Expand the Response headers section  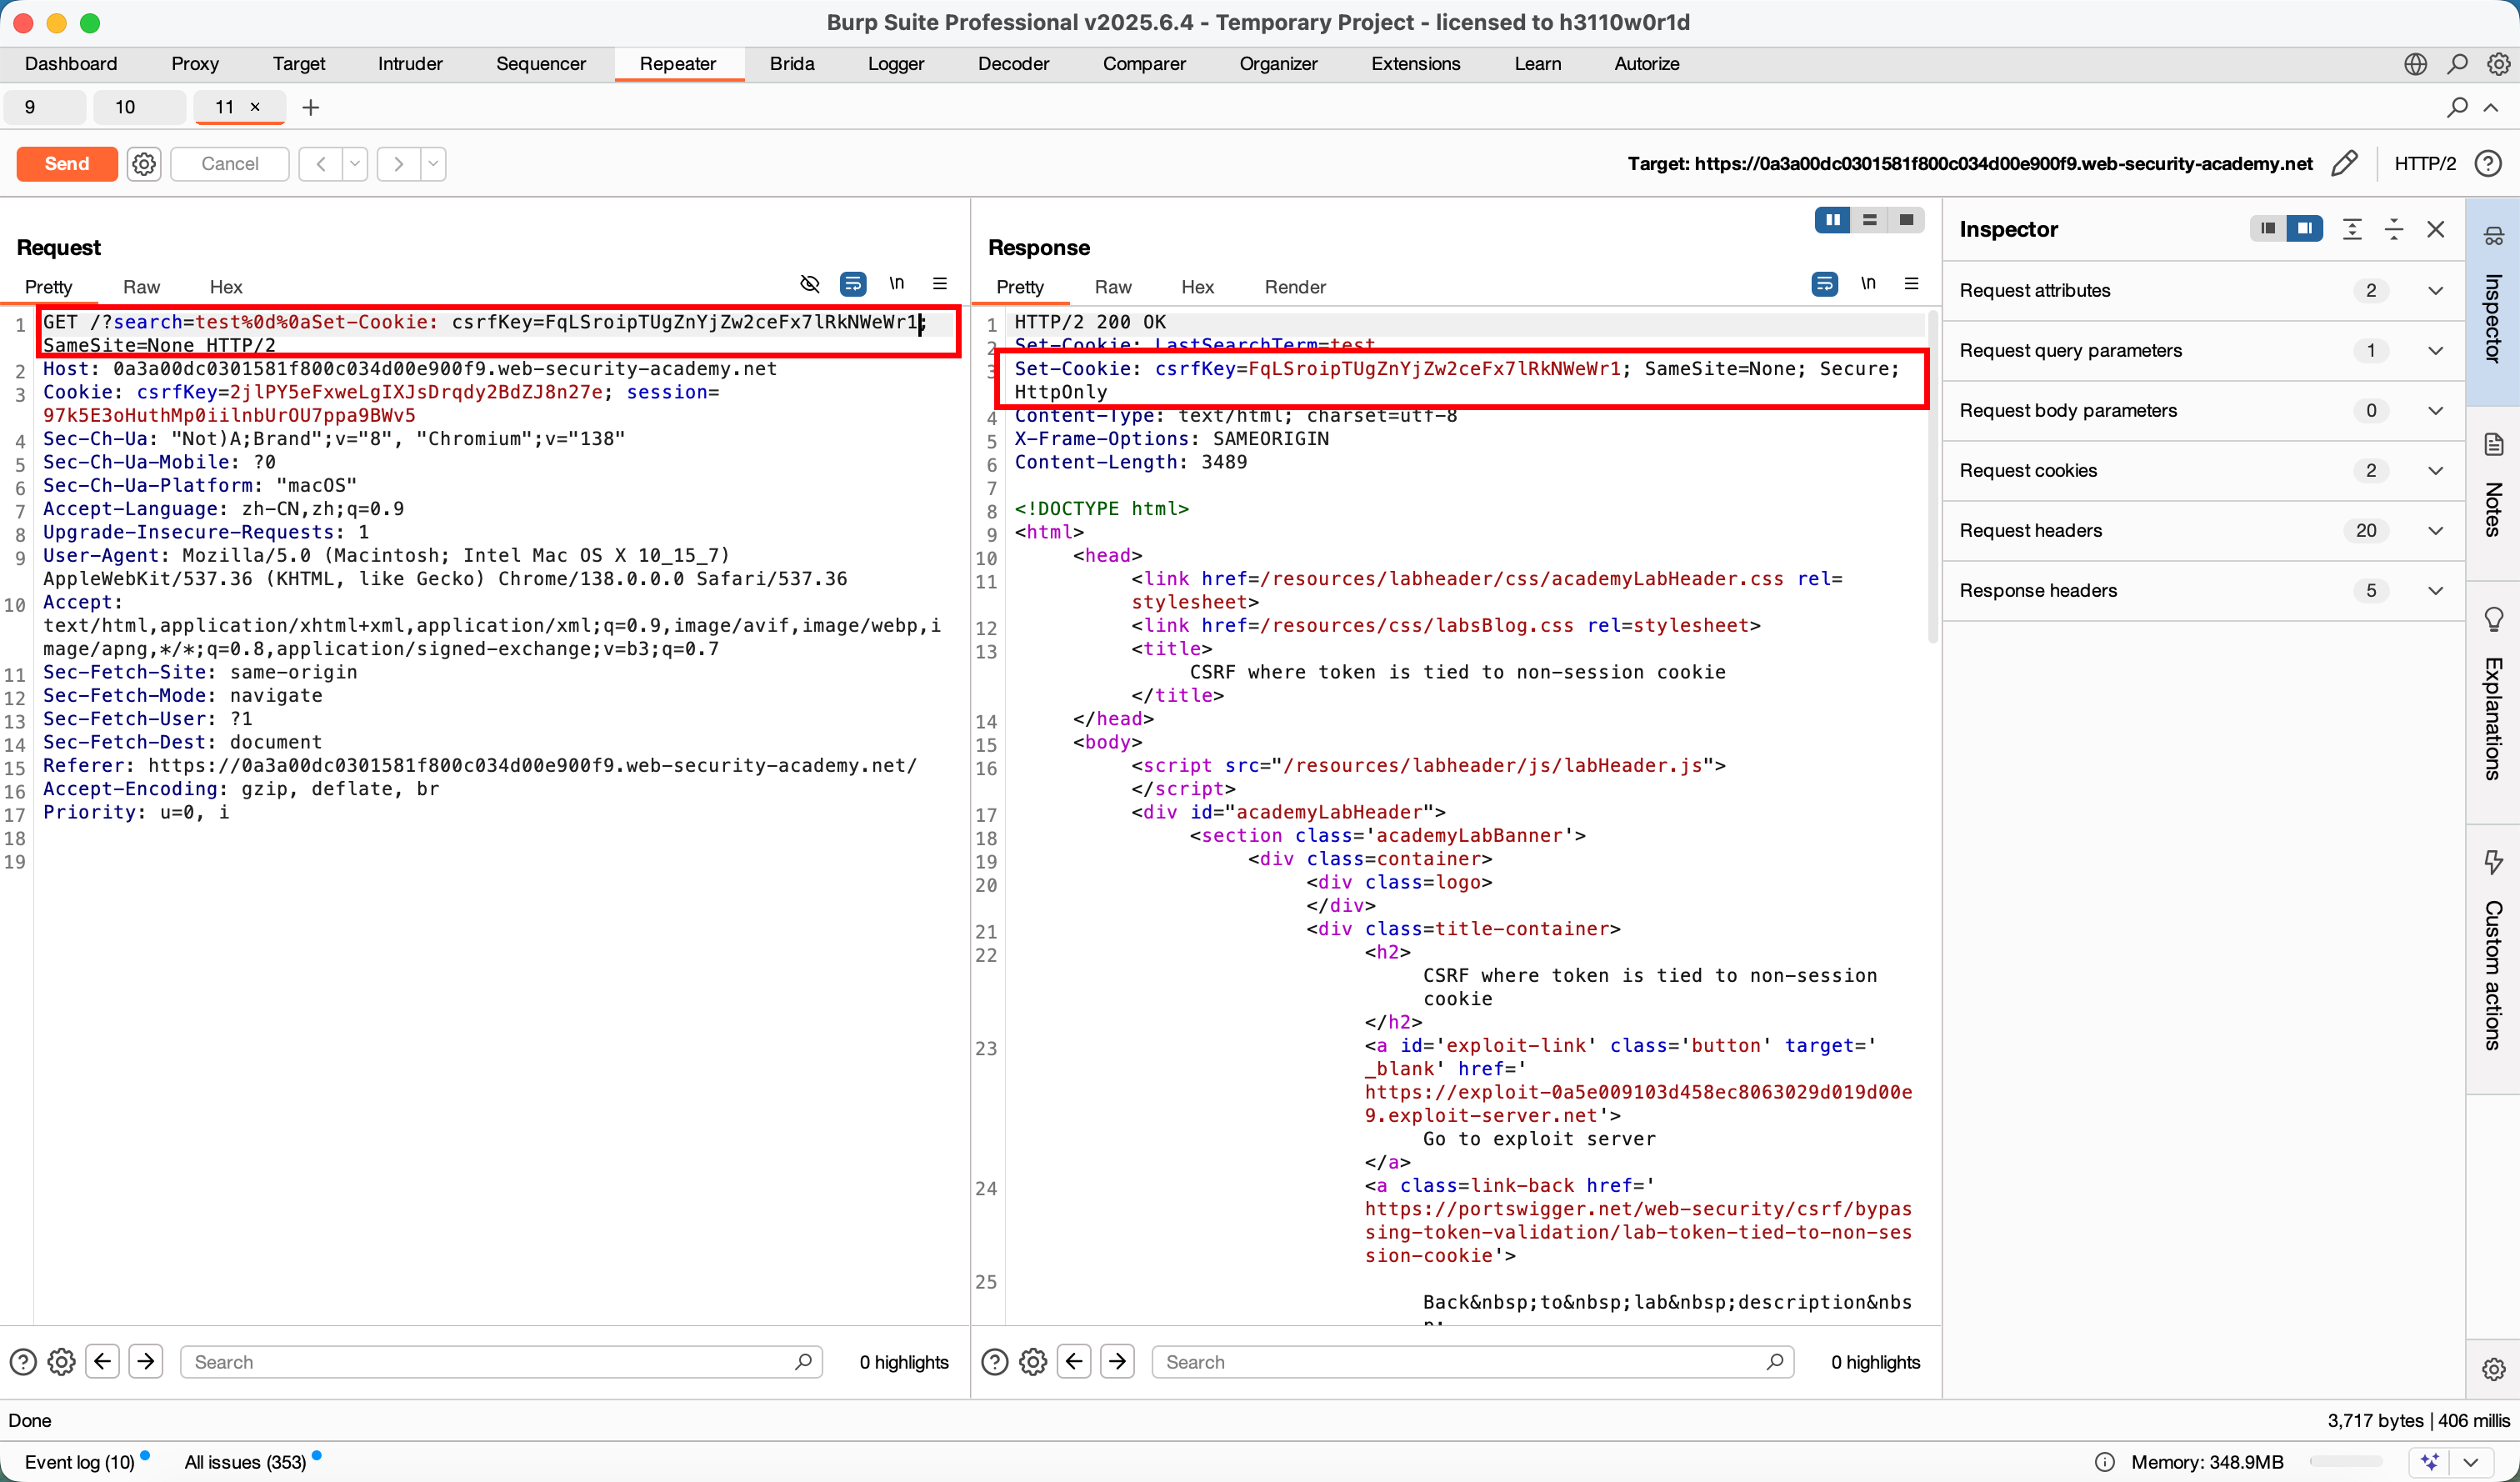click(2435, 590)
